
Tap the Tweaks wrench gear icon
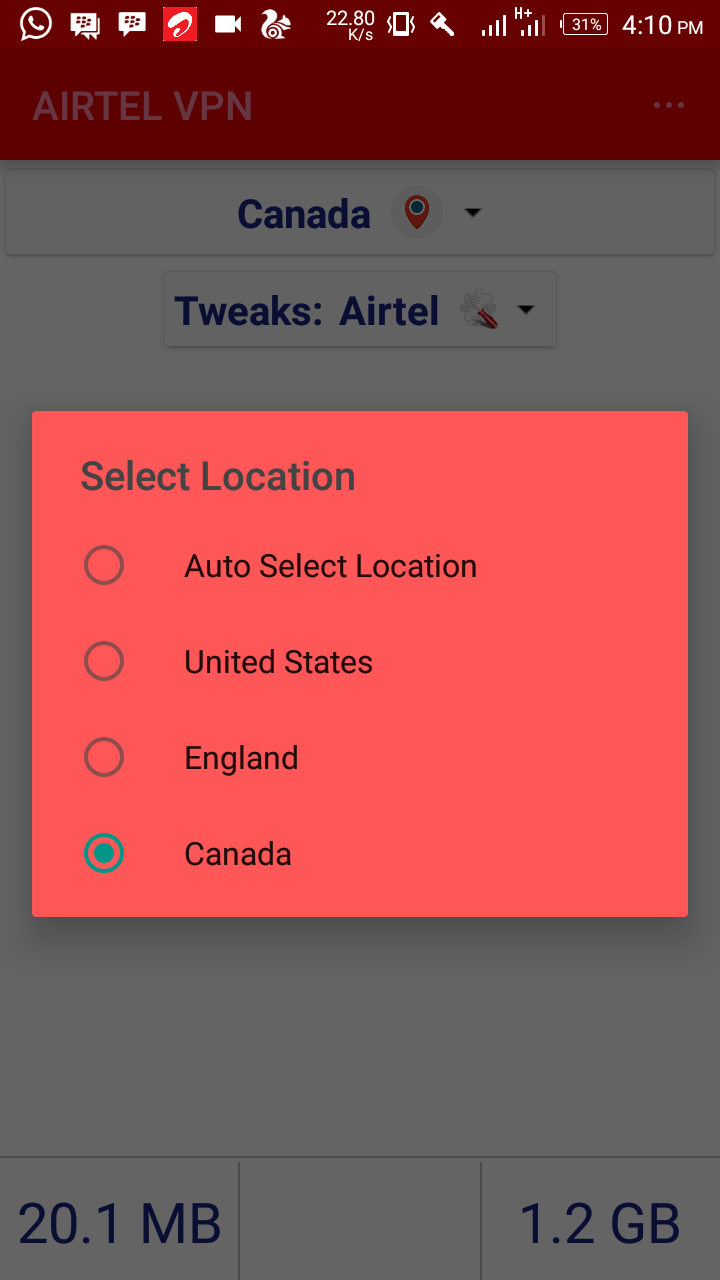pos(480,311)
